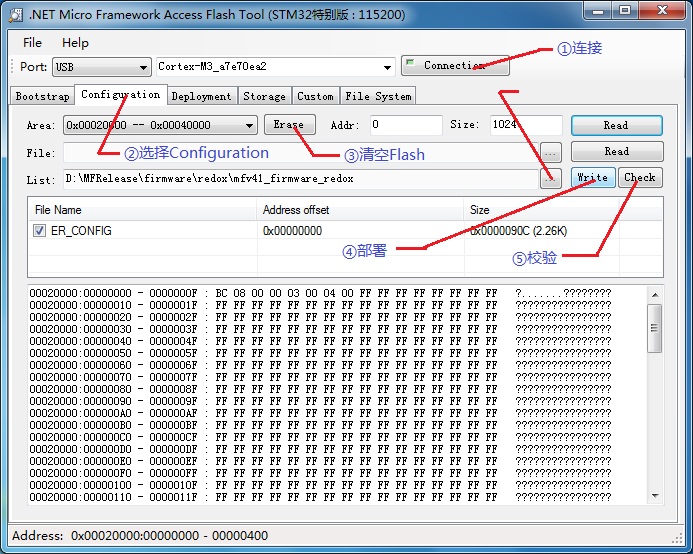Click the Connection button
The image size is (693, 554).
(x=455, y=65)
